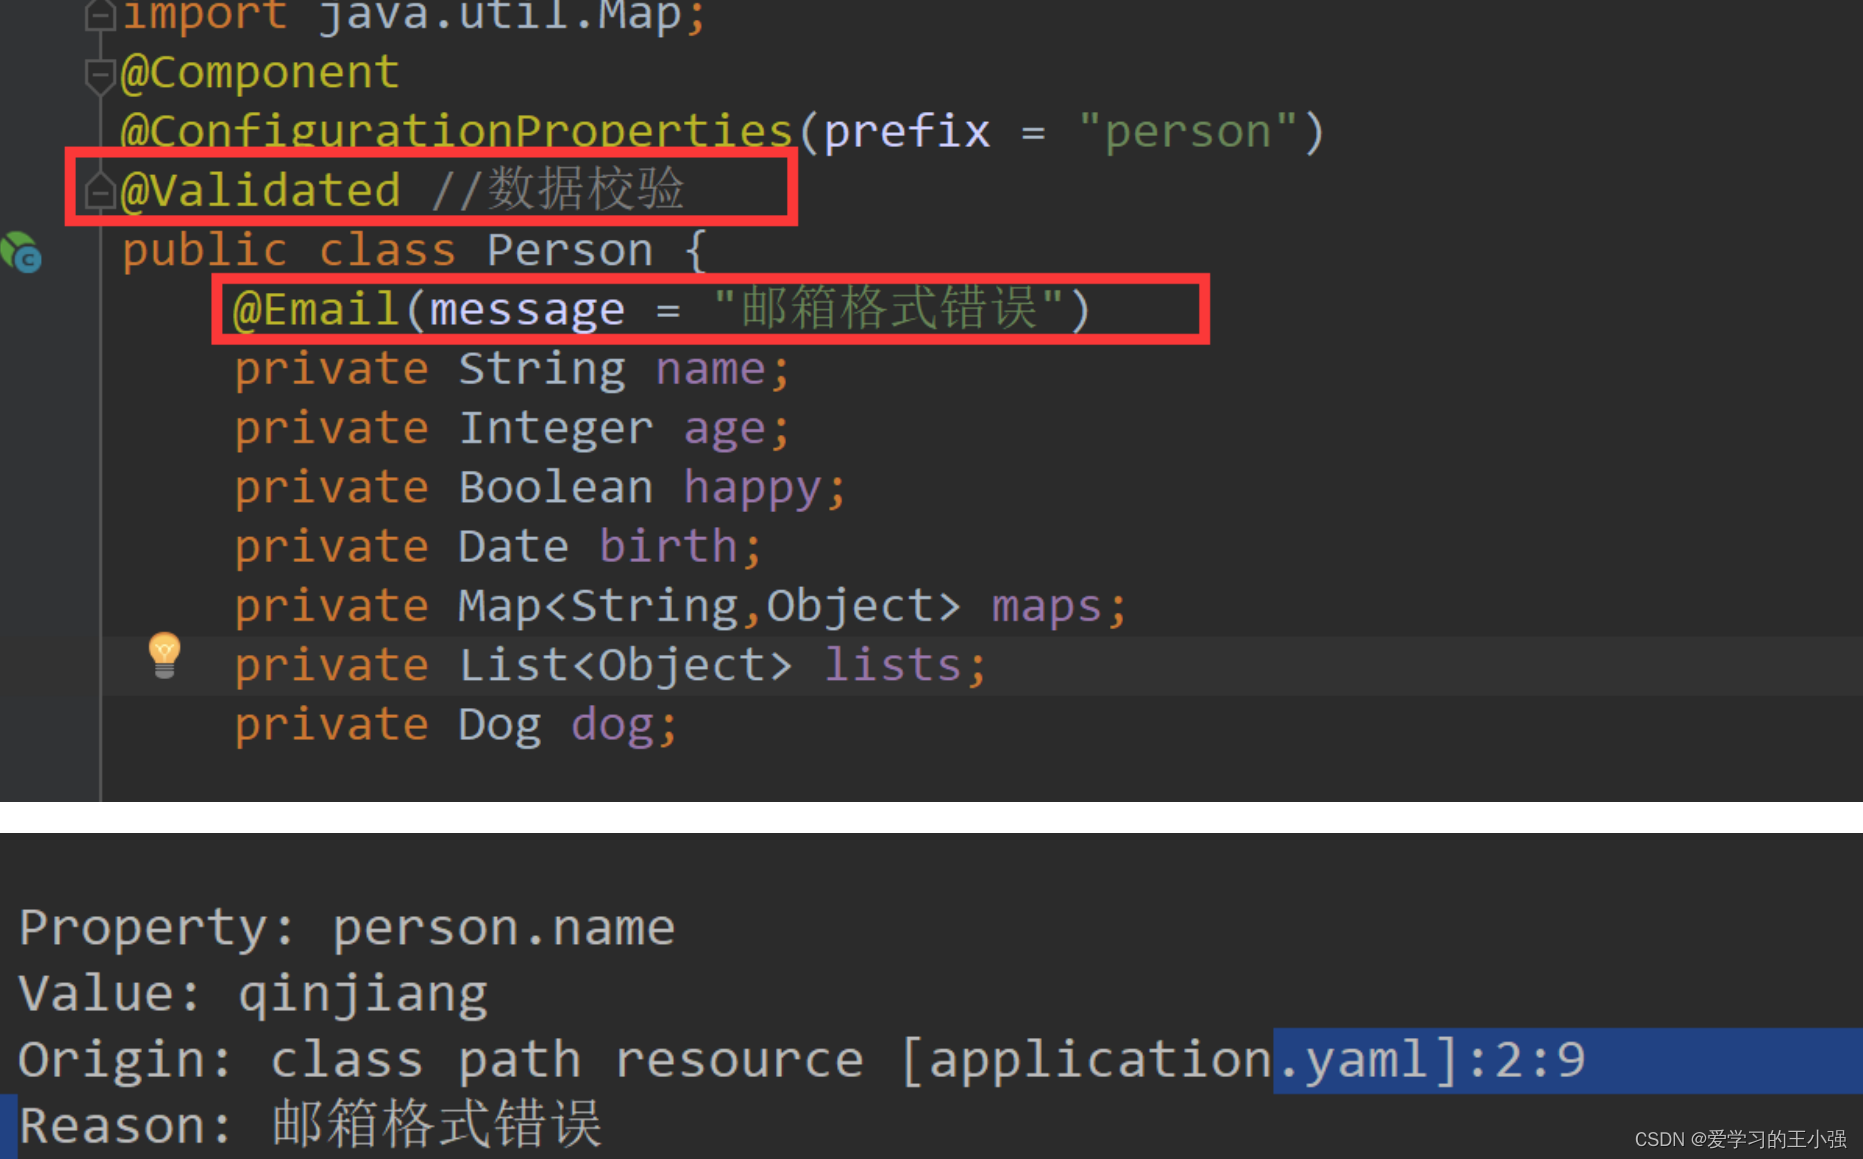1863x1159 pixels.
Task: Click the maps field identifier
Action: click(1047, 606)
